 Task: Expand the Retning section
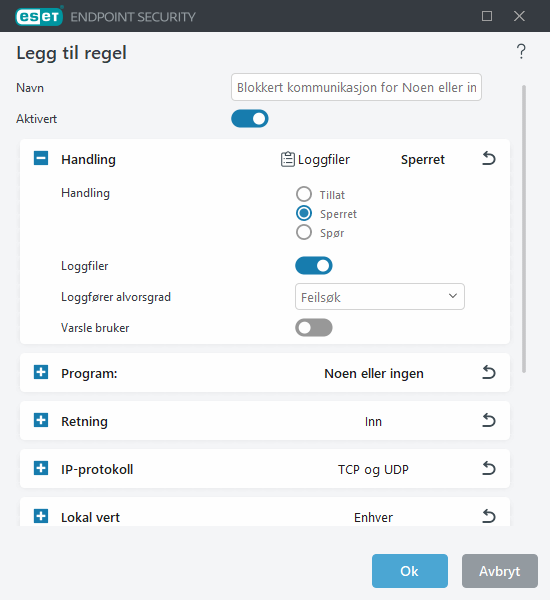coord(41,420)
